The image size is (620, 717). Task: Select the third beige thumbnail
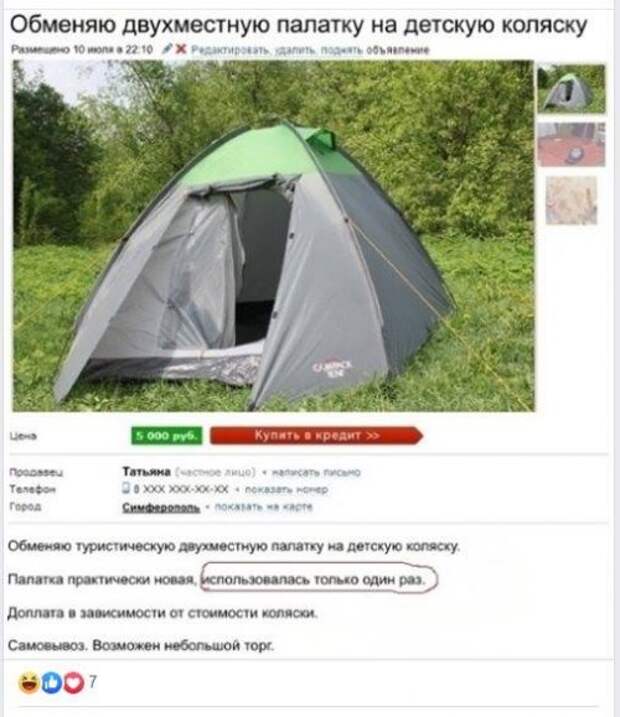pyautogui.click(x=571, y=201)
